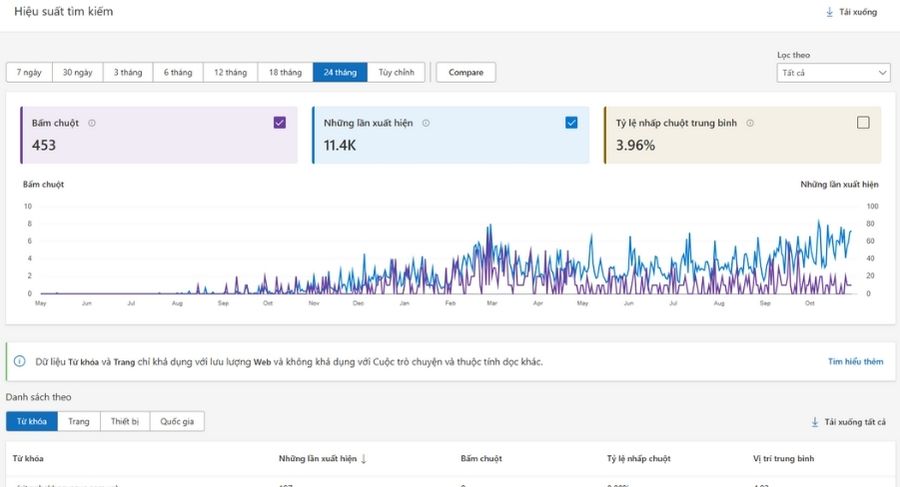Uncheck the Bấm chuột metric checkbox
Viewport: 900px width, 487px height.
[279, 123]
